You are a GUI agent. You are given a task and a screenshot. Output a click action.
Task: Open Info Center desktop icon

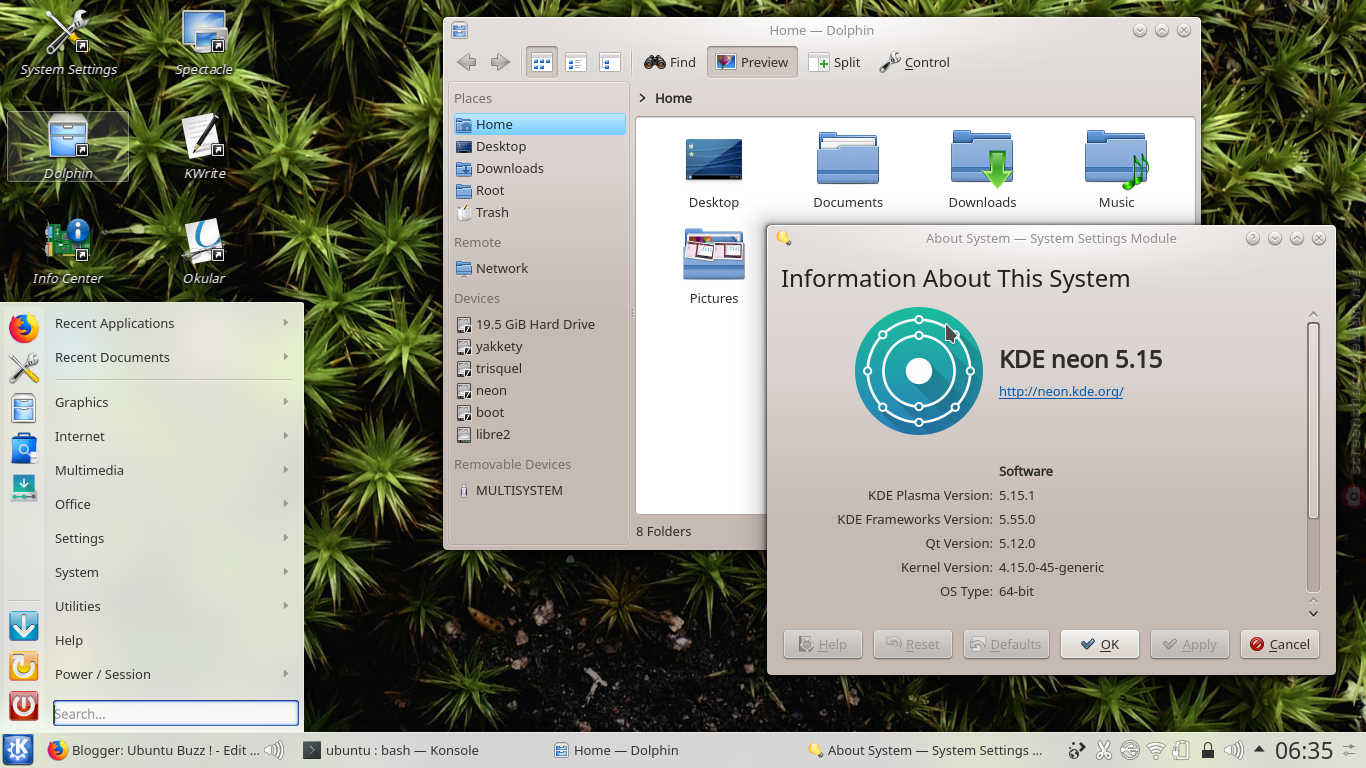(x=68, y=251)
